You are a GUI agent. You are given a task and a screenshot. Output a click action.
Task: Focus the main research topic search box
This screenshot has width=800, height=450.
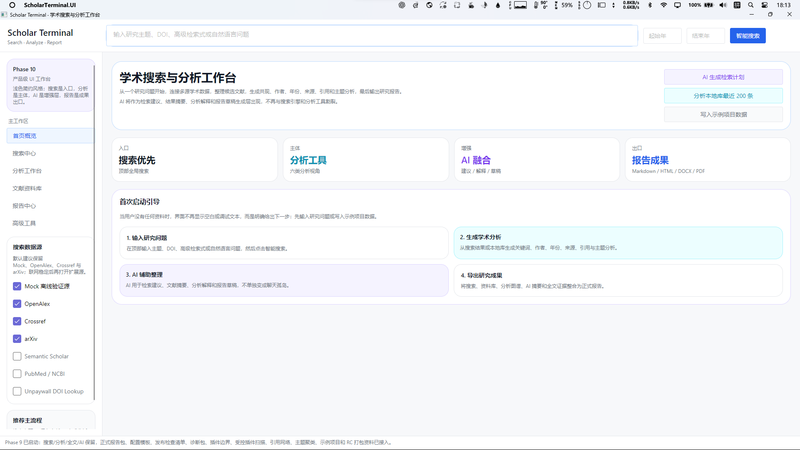click(x=371, y=35)
